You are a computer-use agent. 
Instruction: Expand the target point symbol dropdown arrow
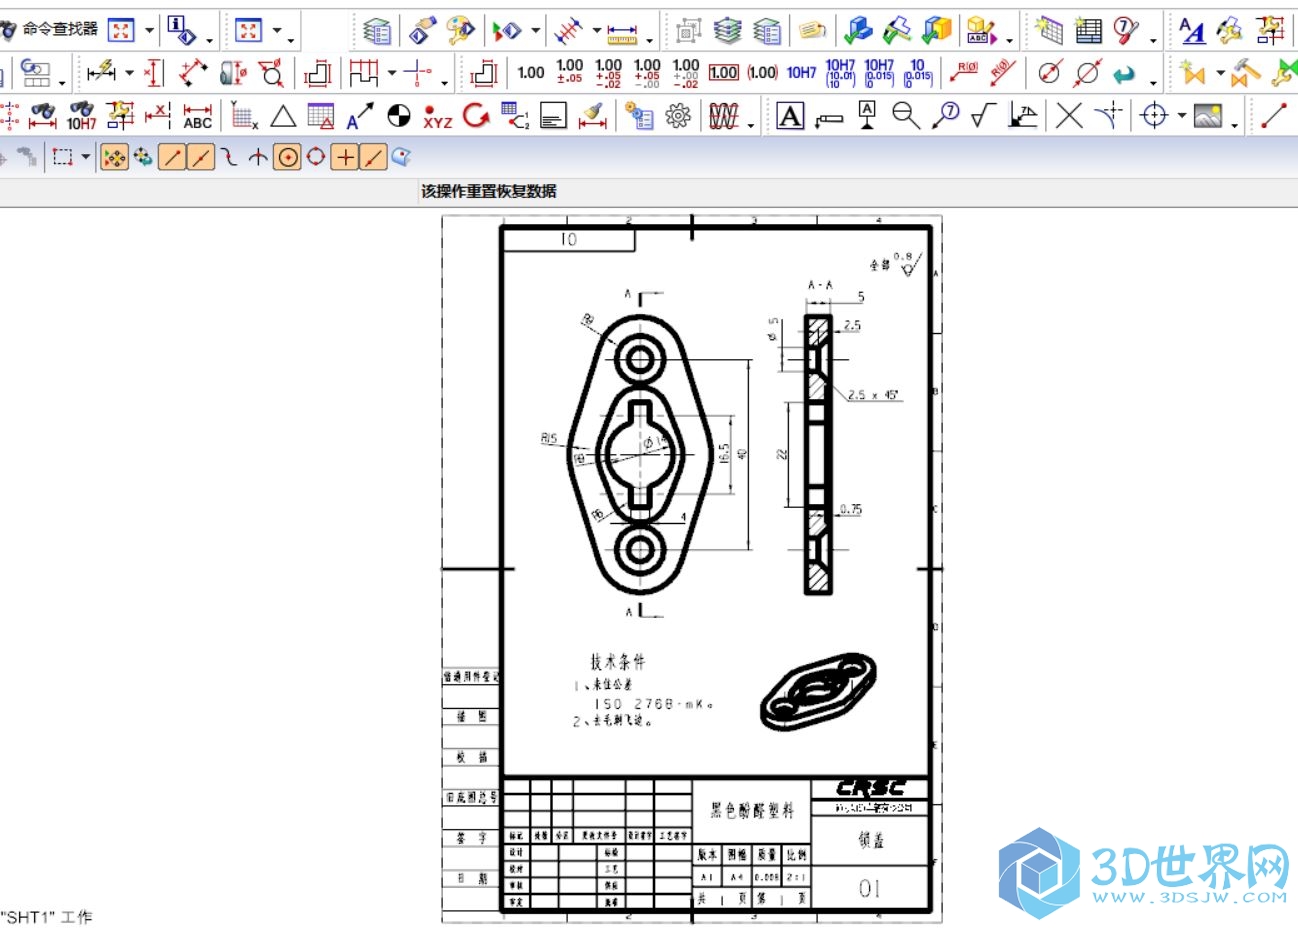1181,116
